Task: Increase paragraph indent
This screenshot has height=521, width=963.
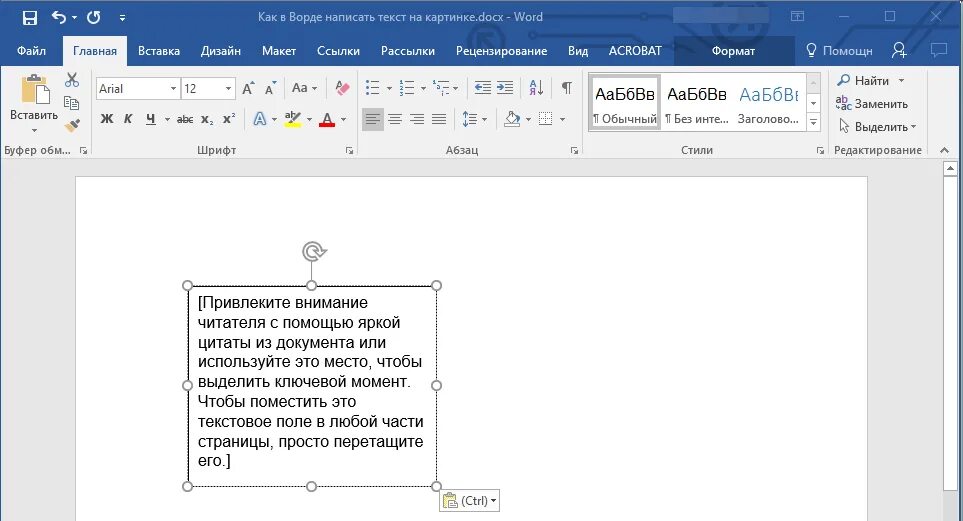Action: (505, 88)
